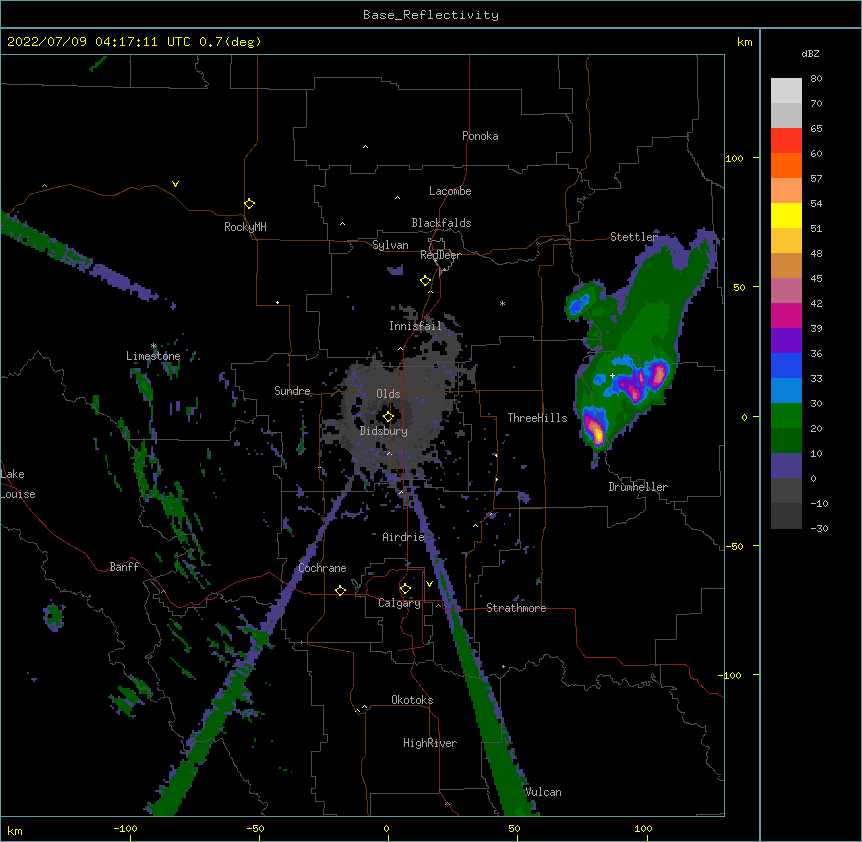The height and width of the screenshot is (842, 862).
Task: Click the Vulcan town label
Action: coord(543,792)
